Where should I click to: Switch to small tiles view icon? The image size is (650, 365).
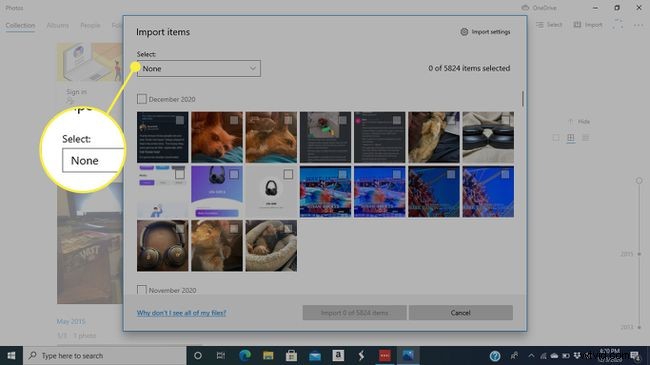(586, 138)
